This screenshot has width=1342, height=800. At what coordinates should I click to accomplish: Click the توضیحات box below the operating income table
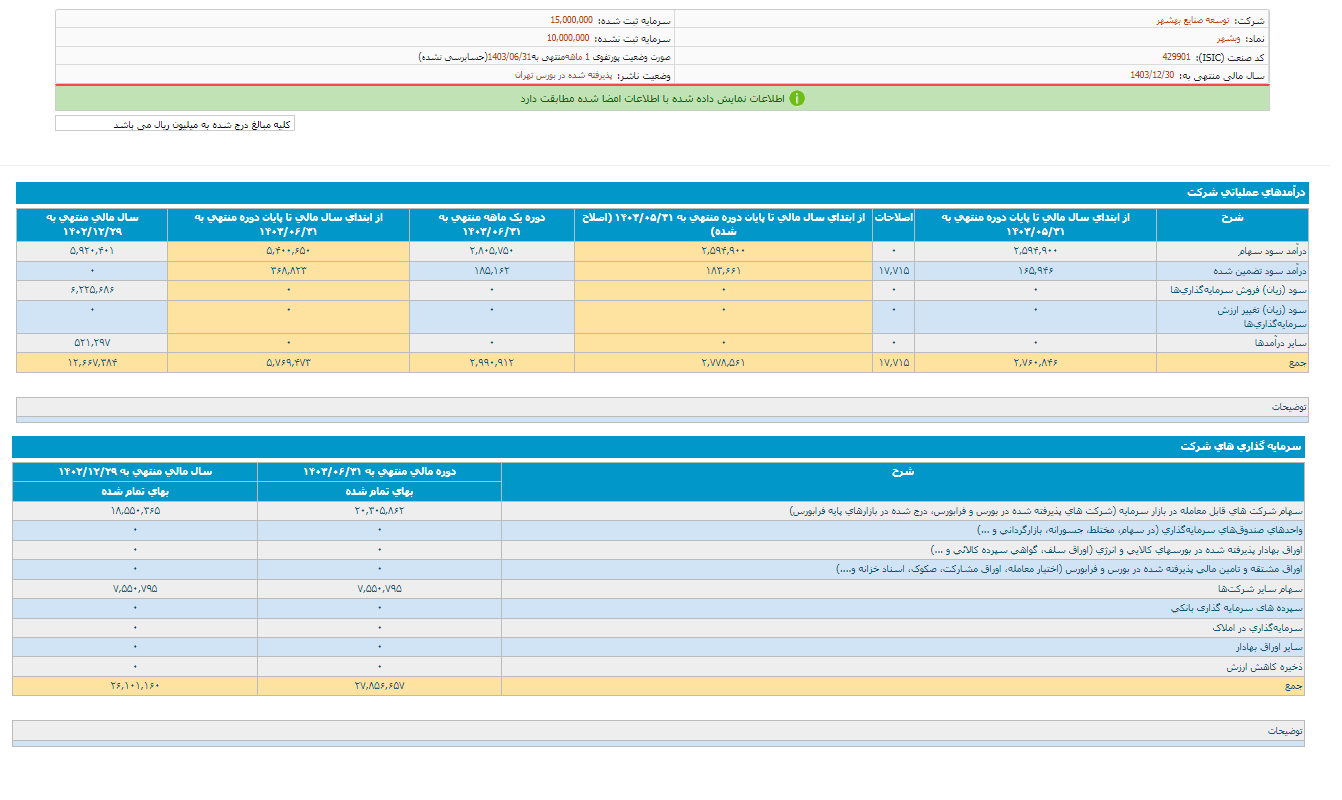pos(662,407)
